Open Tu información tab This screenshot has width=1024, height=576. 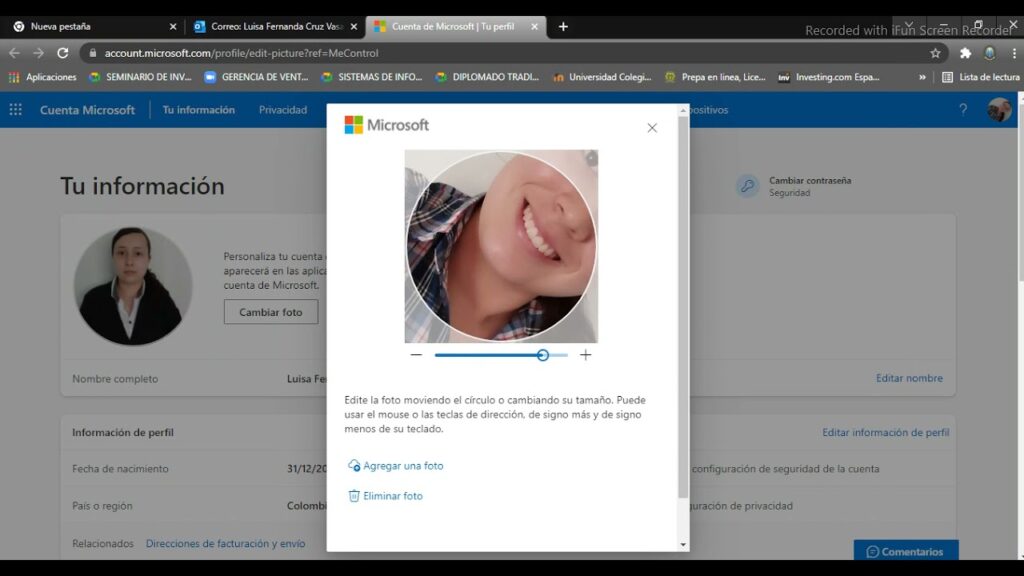click(x=199, y=110)
